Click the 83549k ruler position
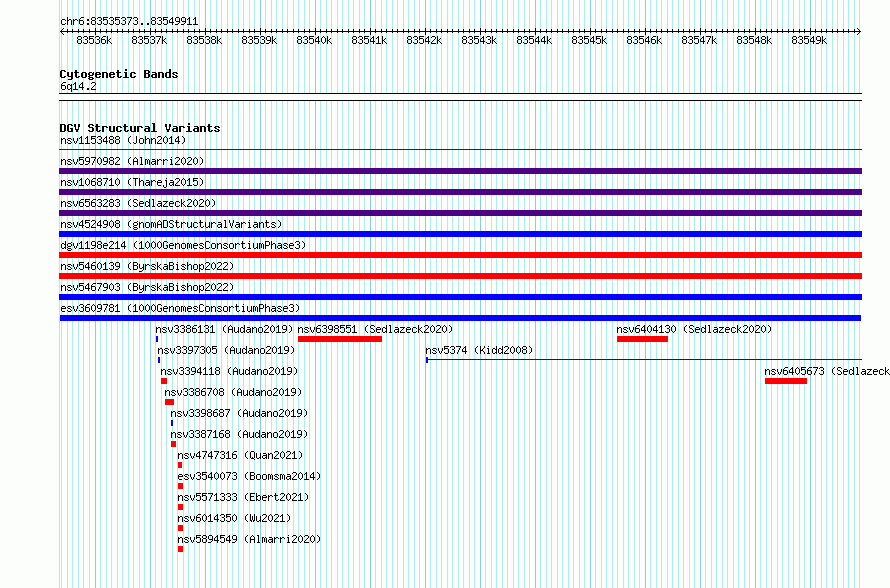Image resolution: width=890 pixels, height=588 pixels. (x=809, y=40)
